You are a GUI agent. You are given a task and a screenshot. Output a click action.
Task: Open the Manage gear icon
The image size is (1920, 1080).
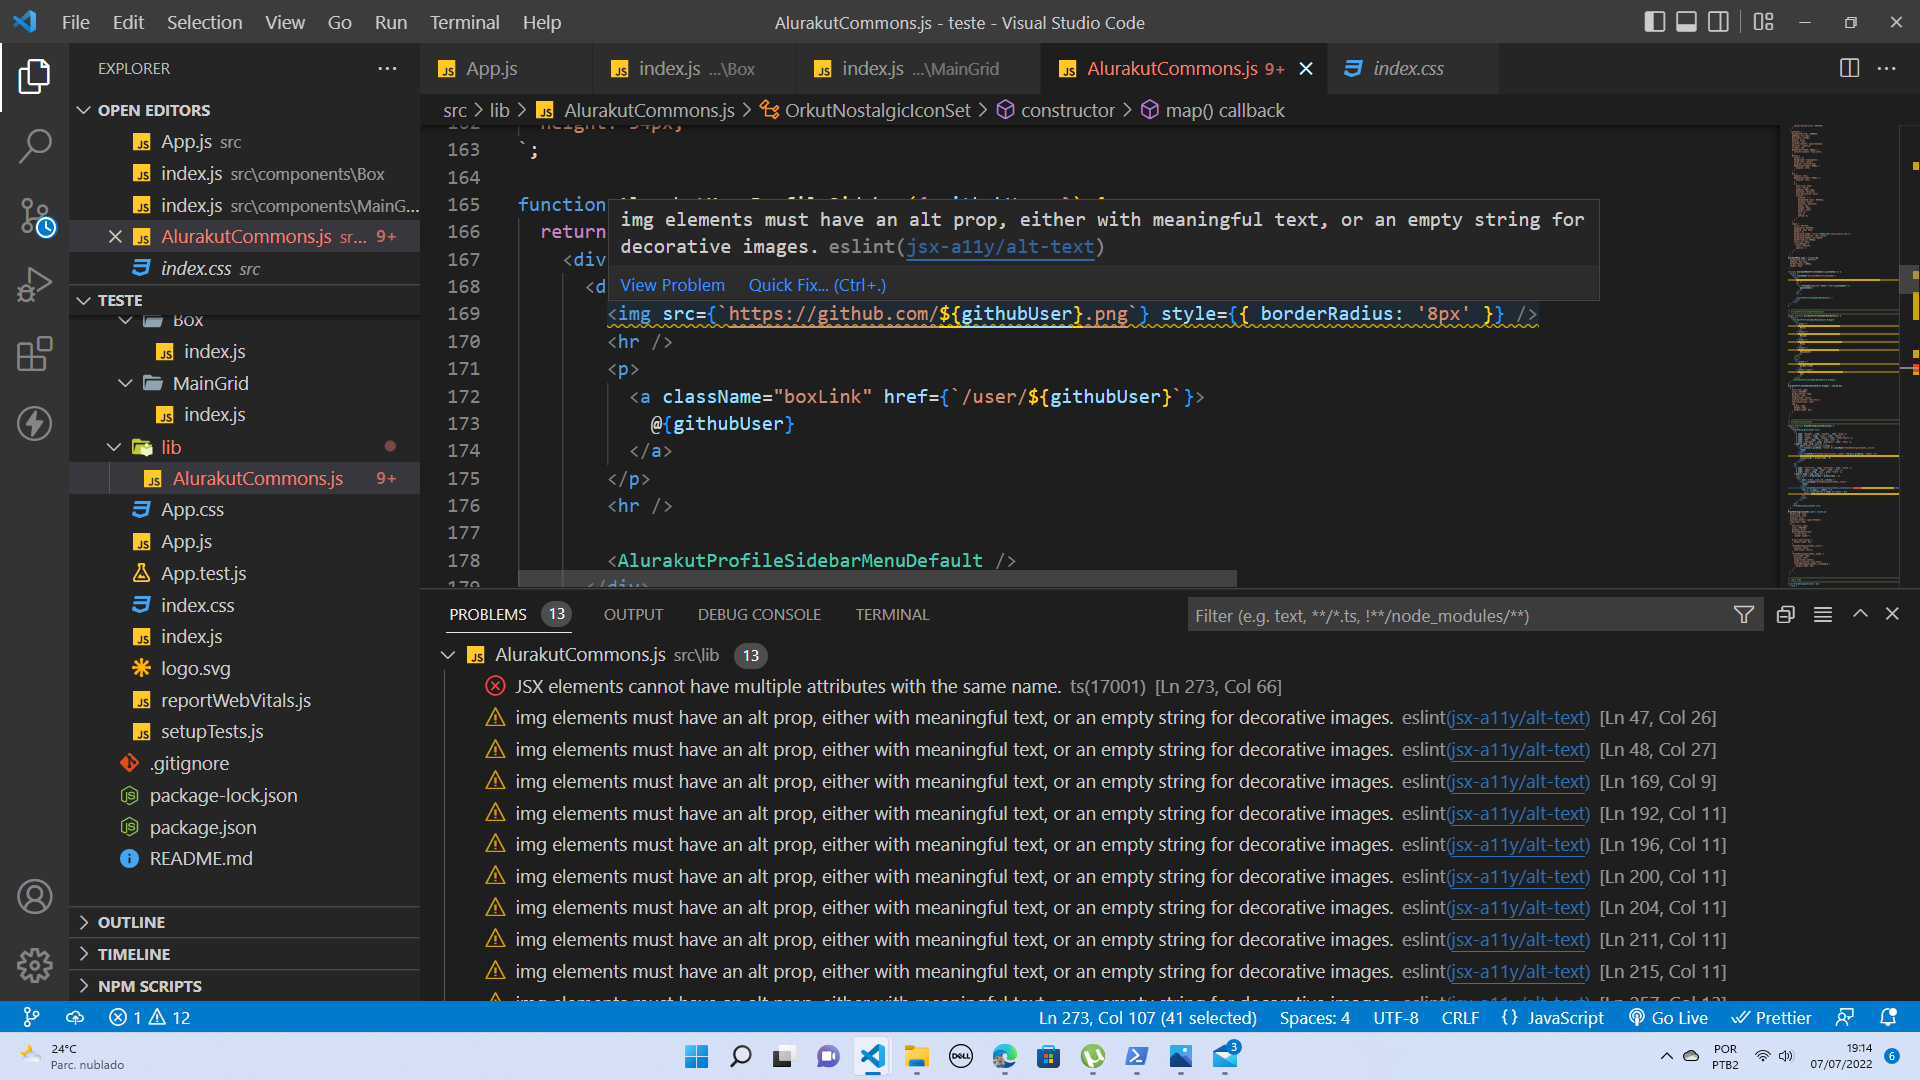click(x=34, y=965)
